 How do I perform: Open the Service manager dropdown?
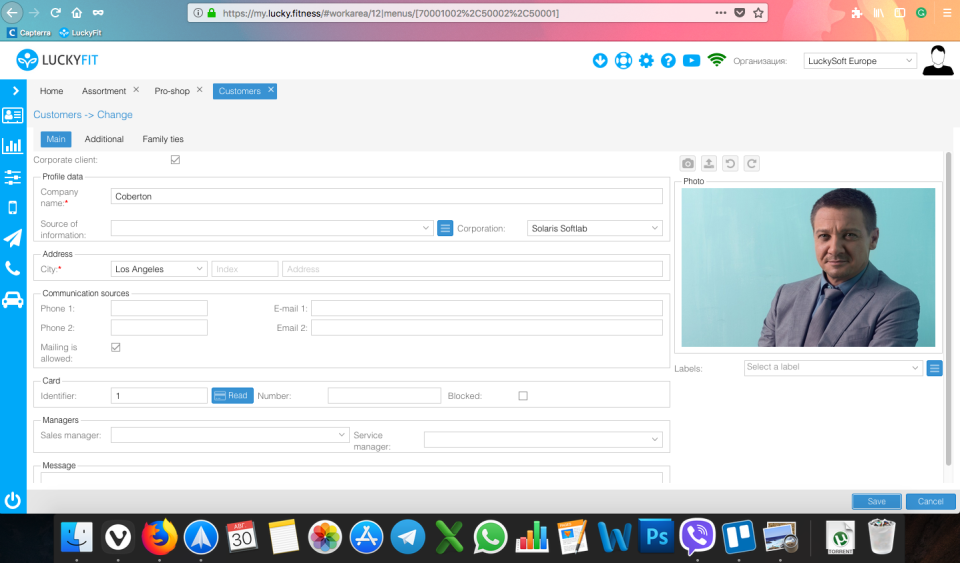(x=543, y=439)
